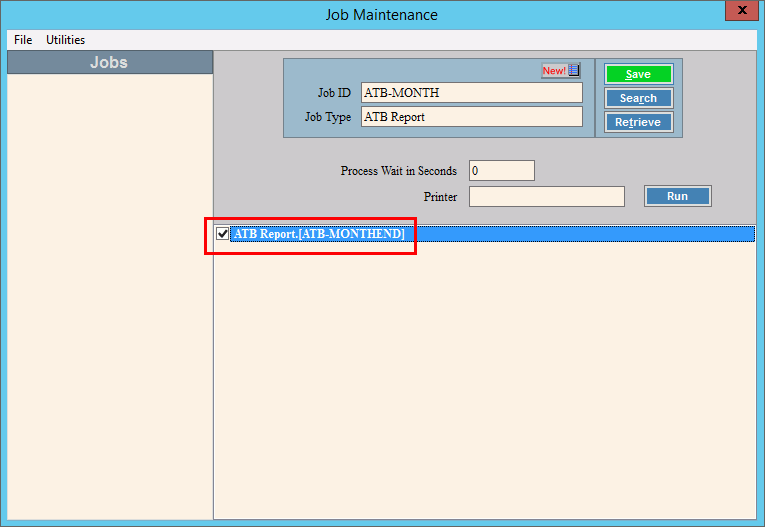
Task: Select the Process Wait in Seconds field
Action: (x=501, y=171)
